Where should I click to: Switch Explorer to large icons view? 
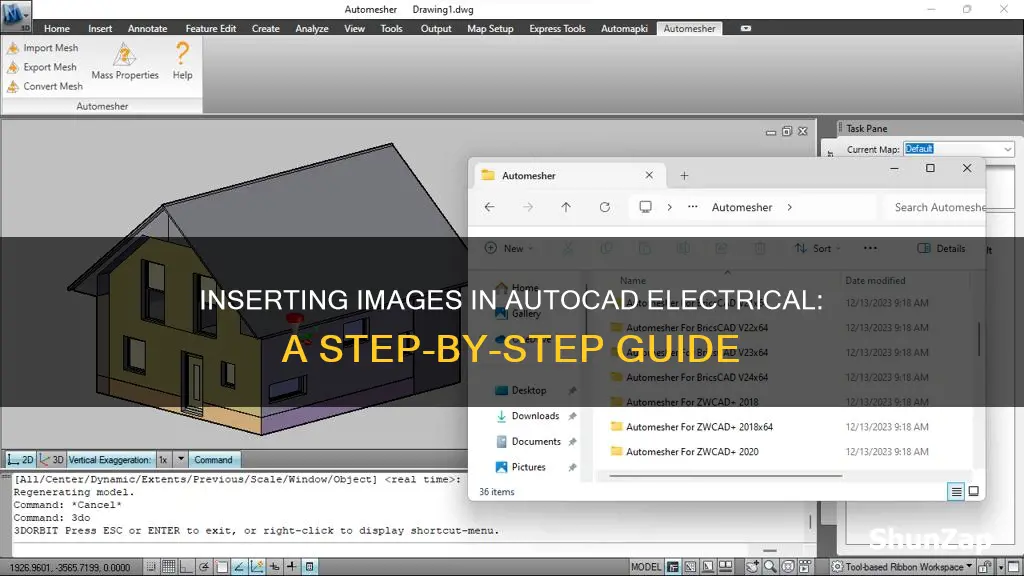pos(973,491)
